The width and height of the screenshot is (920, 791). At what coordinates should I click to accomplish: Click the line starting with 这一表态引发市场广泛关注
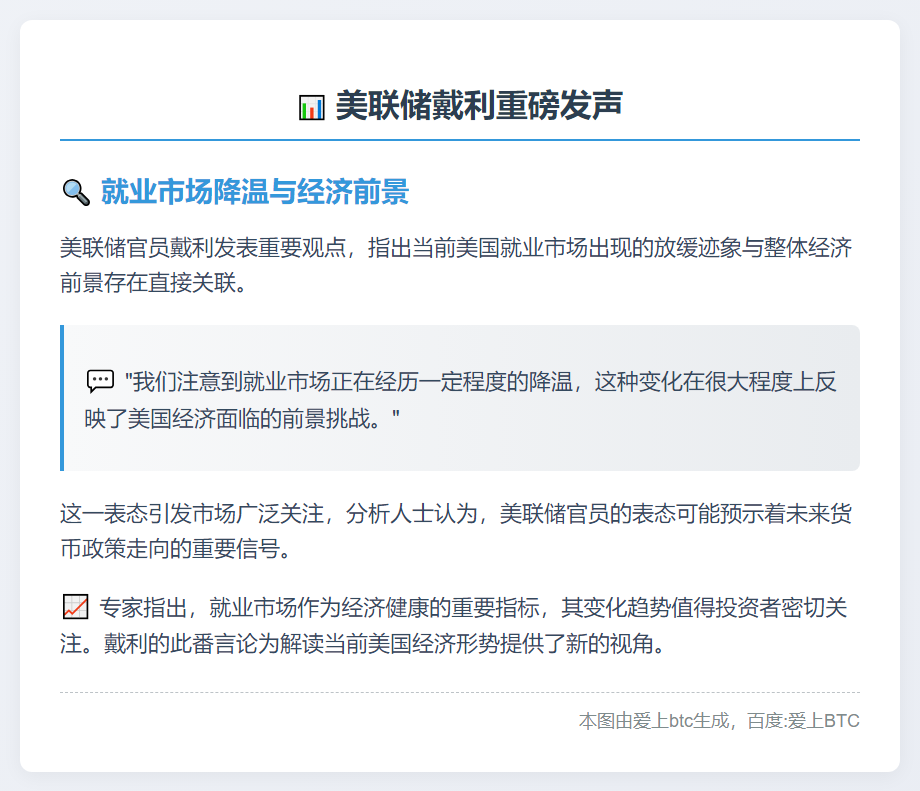tap(455, 514)
